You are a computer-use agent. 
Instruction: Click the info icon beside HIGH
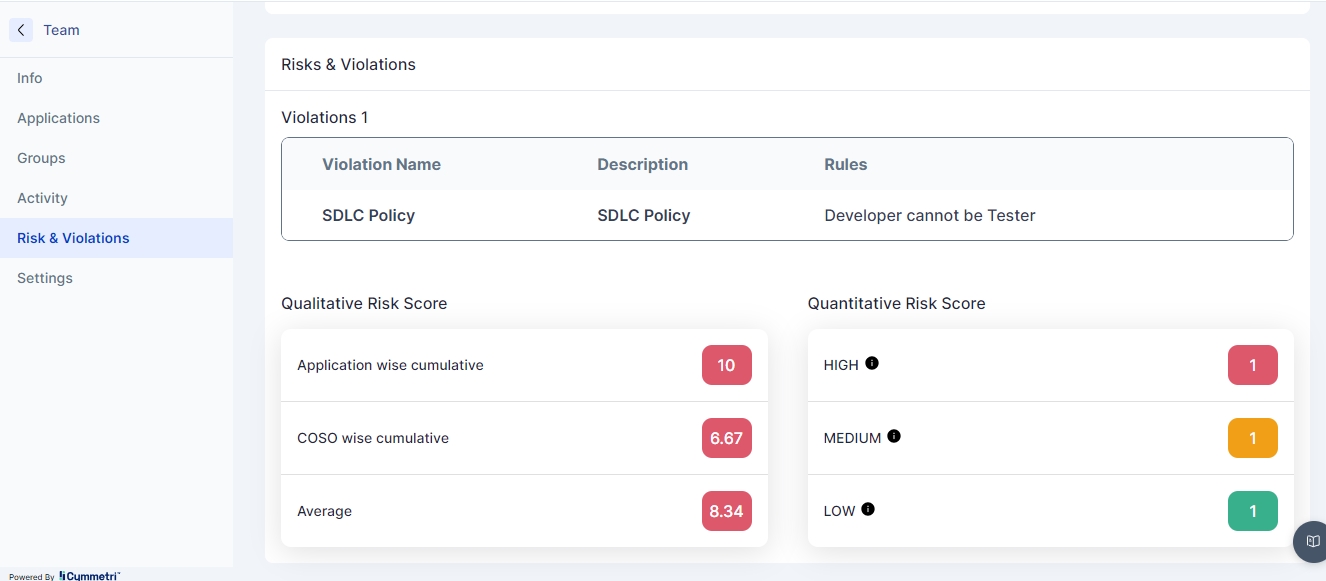(872, 363)
